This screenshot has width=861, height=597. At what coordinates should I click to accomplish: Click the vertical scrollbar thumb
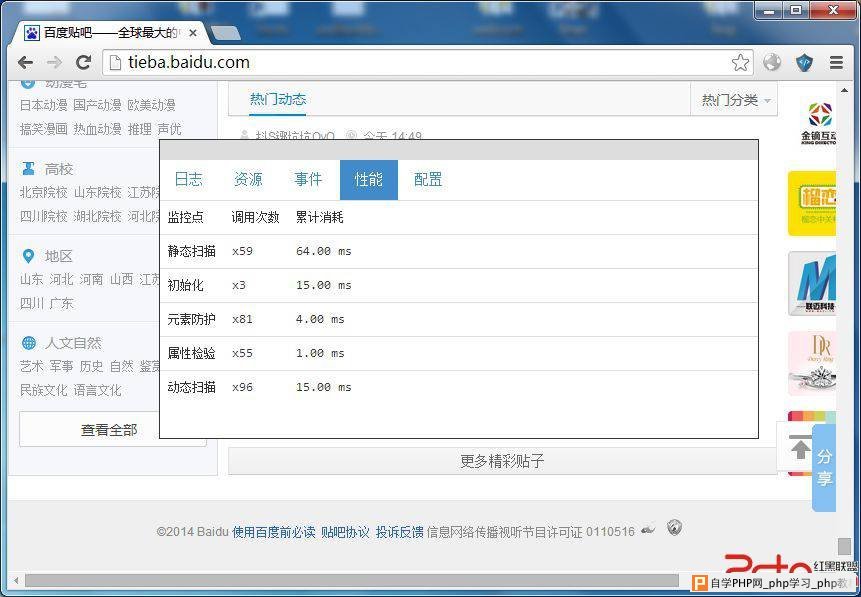point(844,546)
